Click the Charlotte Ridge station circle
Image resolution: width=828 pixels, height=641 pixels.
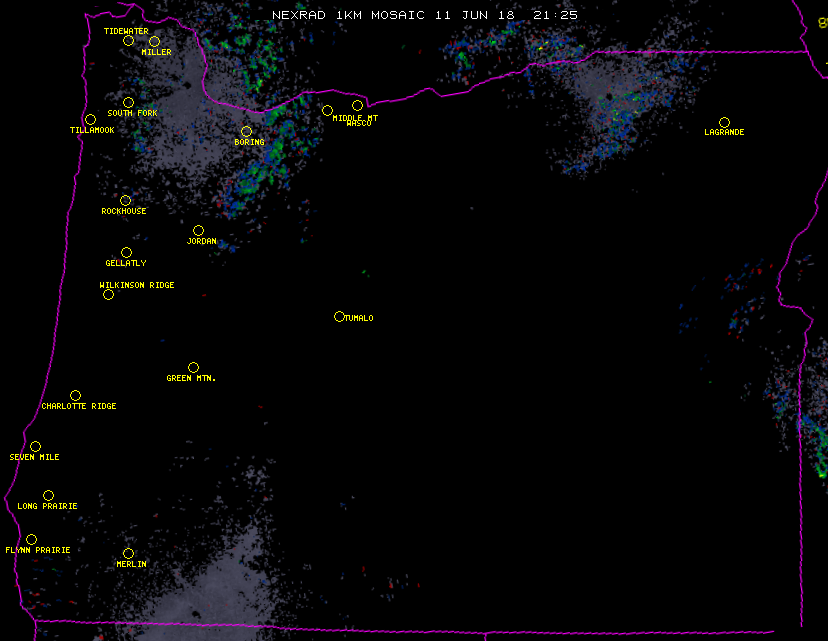pos(75,396)
